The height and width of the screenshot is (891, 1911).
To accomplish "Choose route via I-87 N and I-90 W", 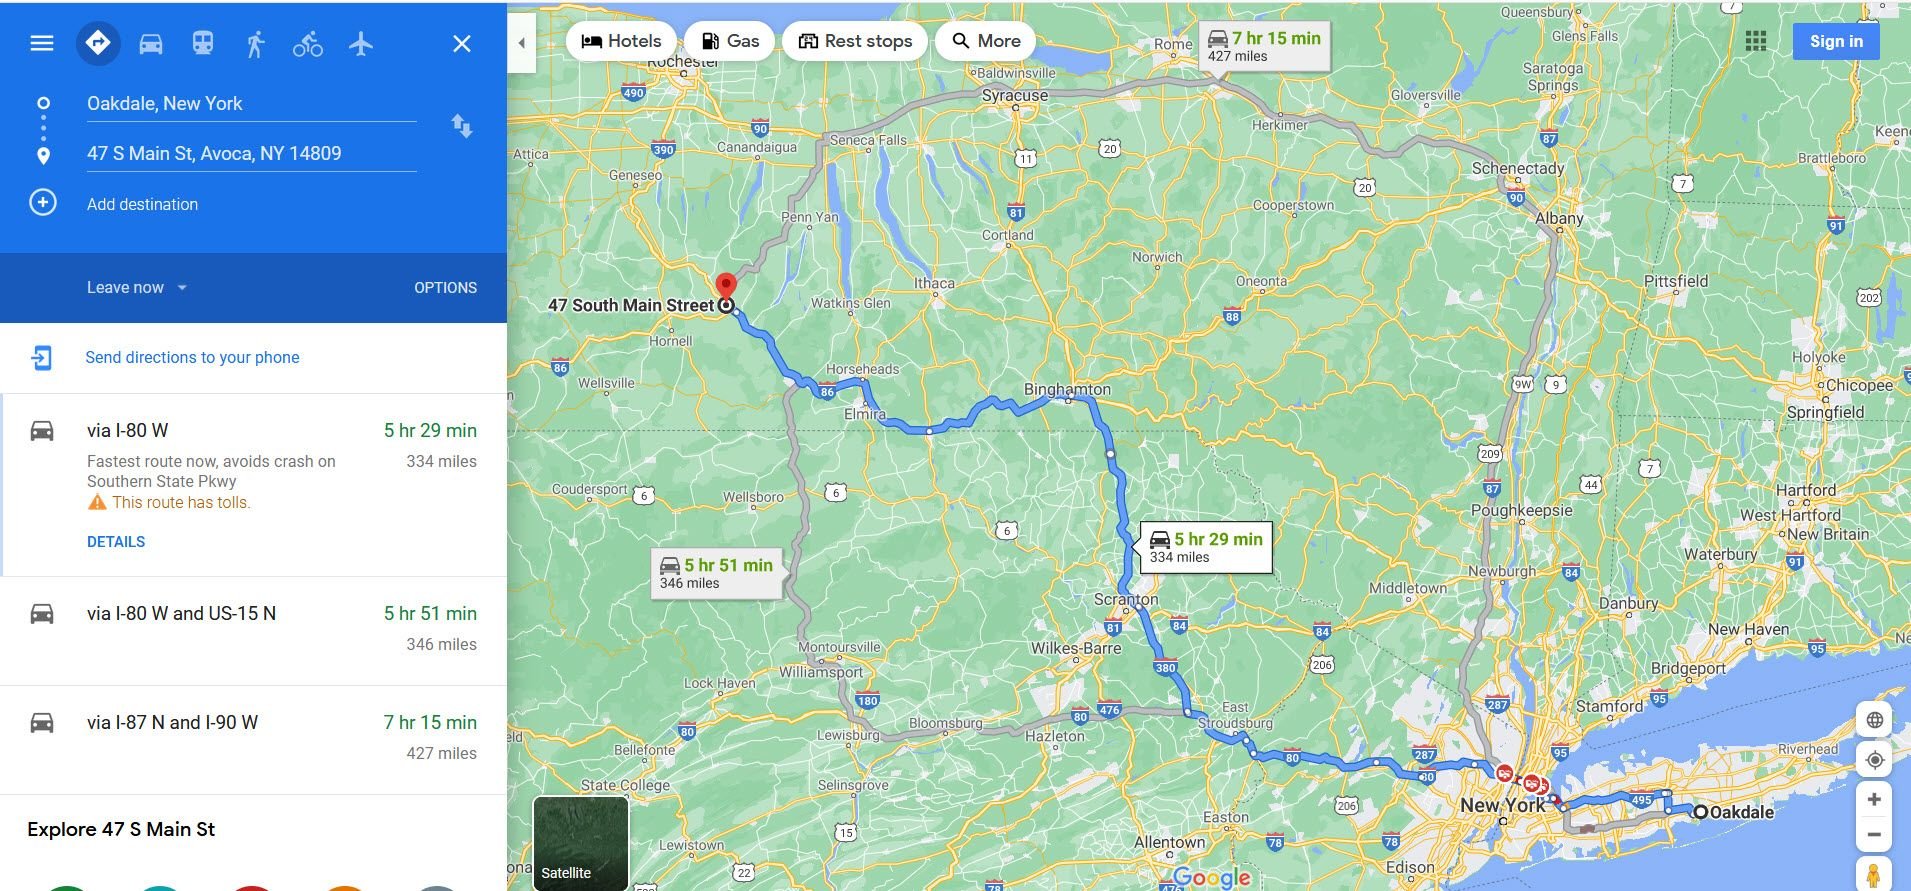I will (253, 740).
